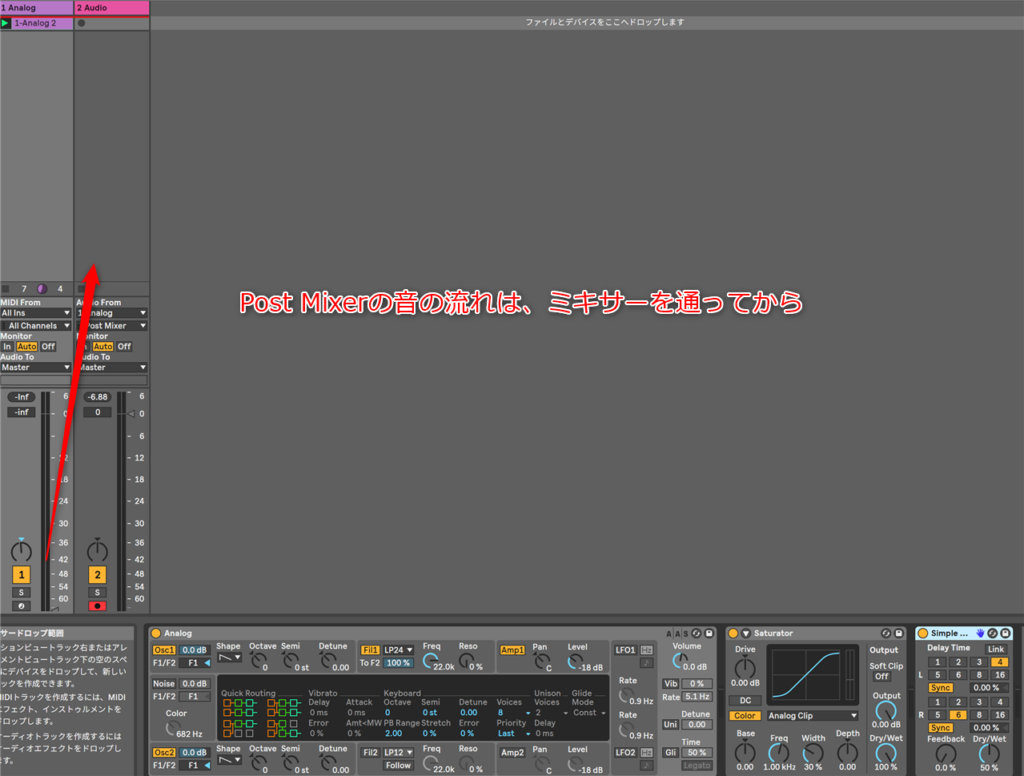Click the Saturator Drive knob
Screen dimensions: 1024x776
point(745,667)
